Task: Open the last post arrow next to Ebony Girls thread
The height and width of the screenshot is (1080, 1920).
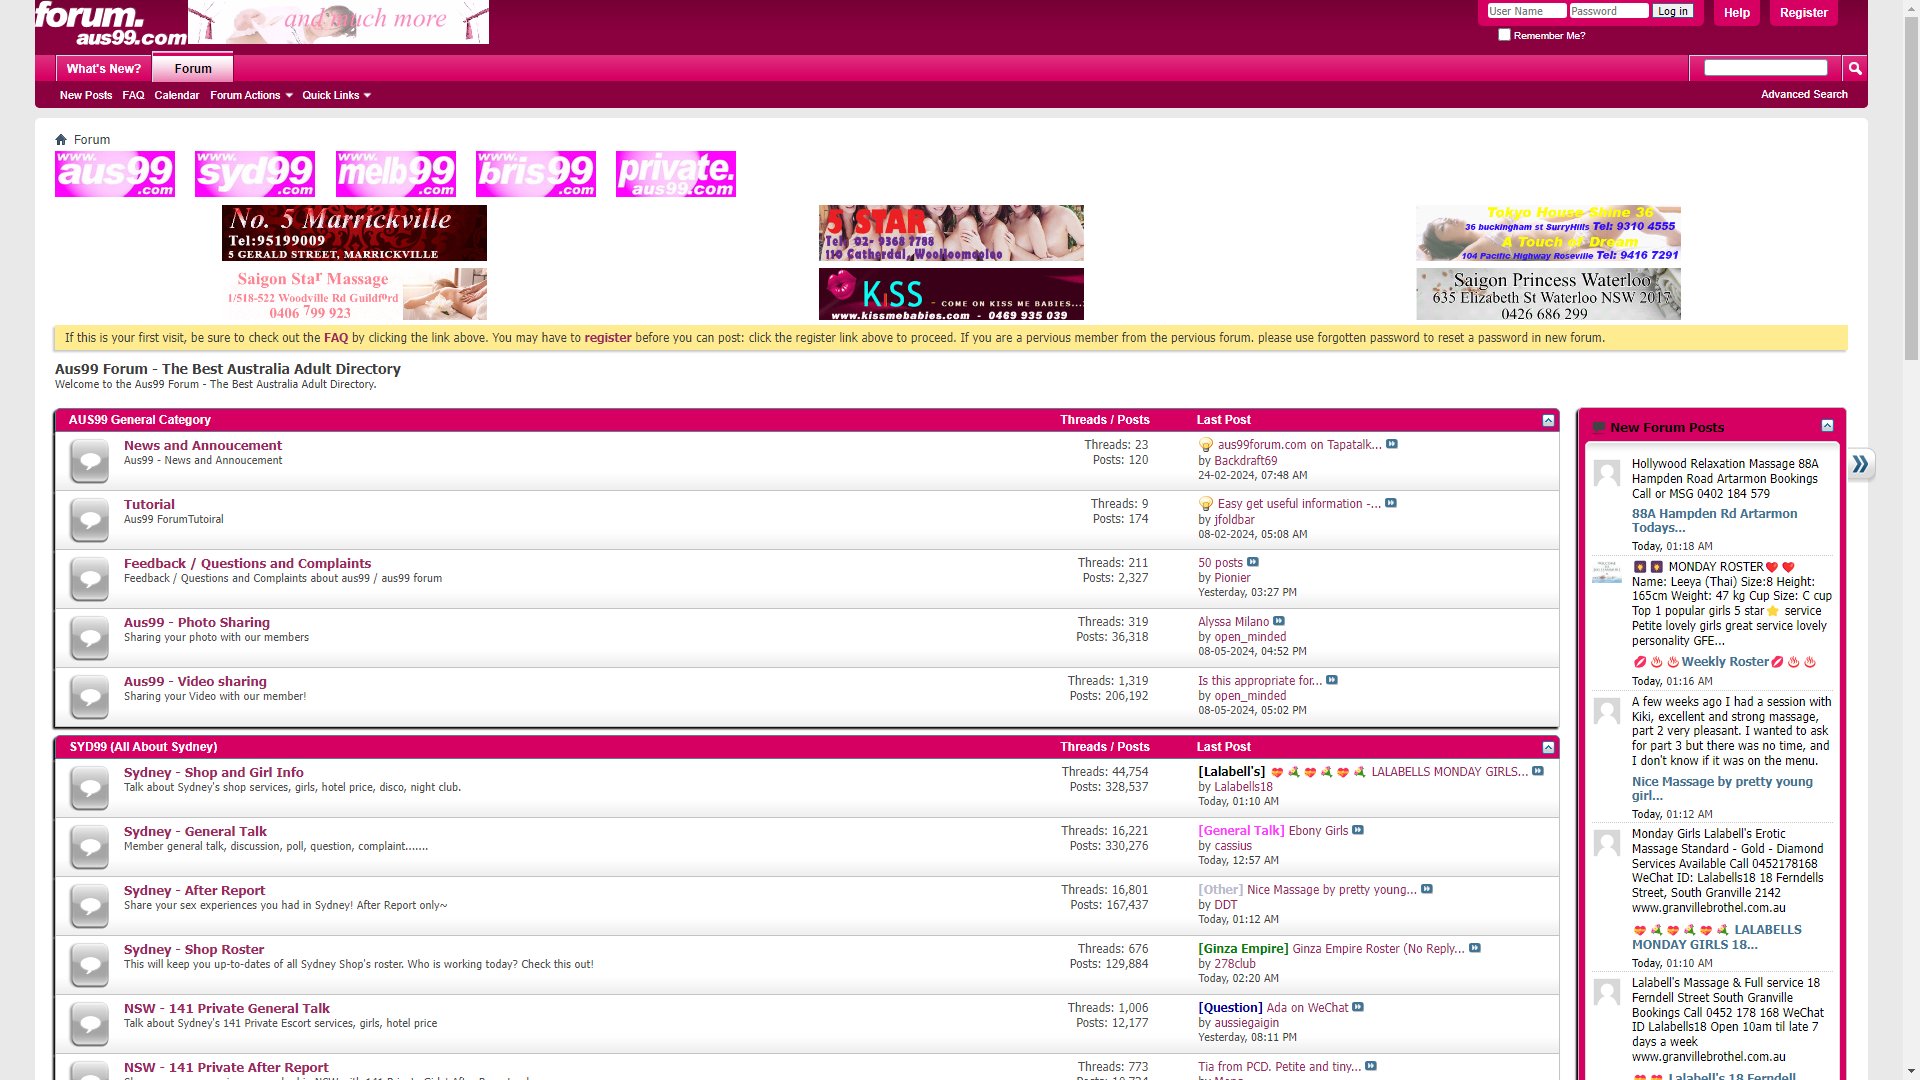Action: (x=1358, y=830)
